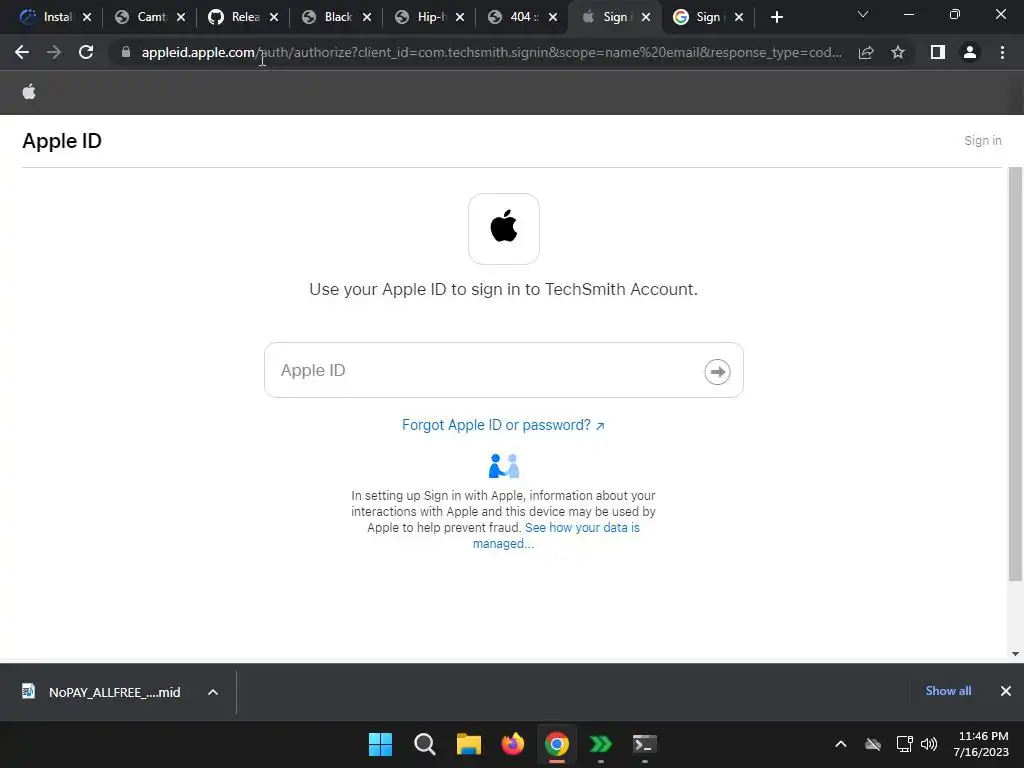
Task: View site info via the lock icon
Action: 126,52
